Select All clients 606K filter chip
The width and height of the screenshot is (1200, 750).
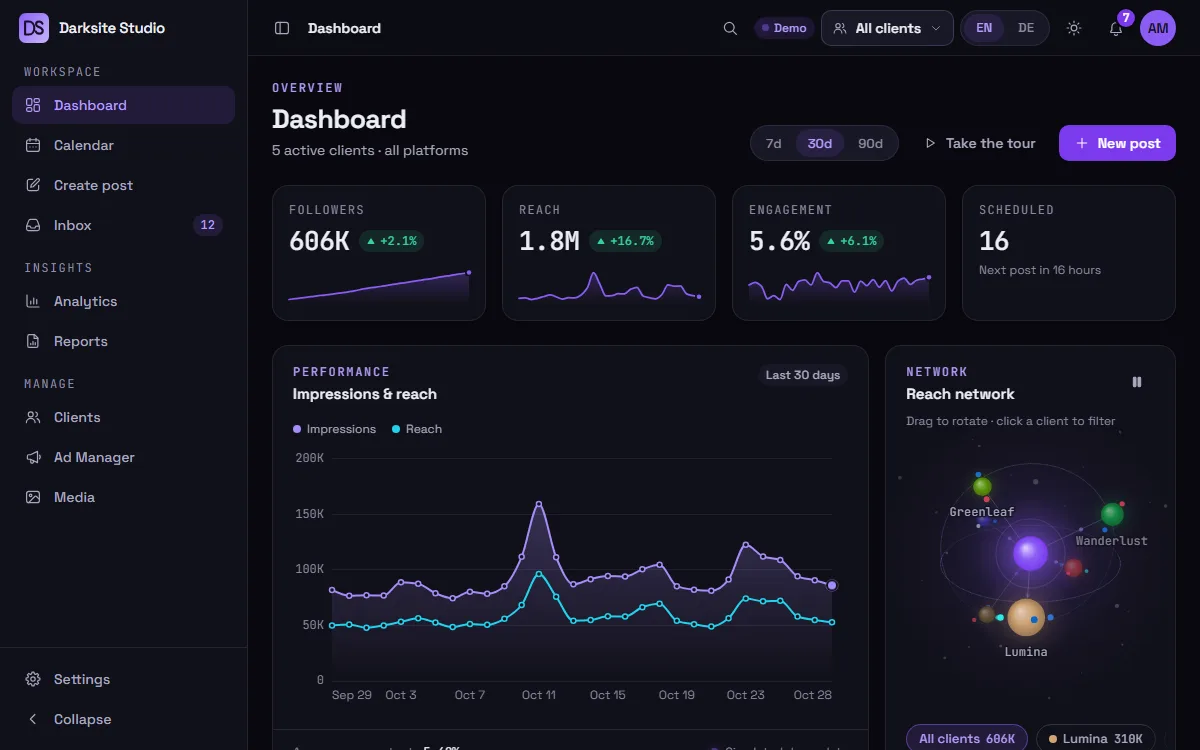pos(967,738)
